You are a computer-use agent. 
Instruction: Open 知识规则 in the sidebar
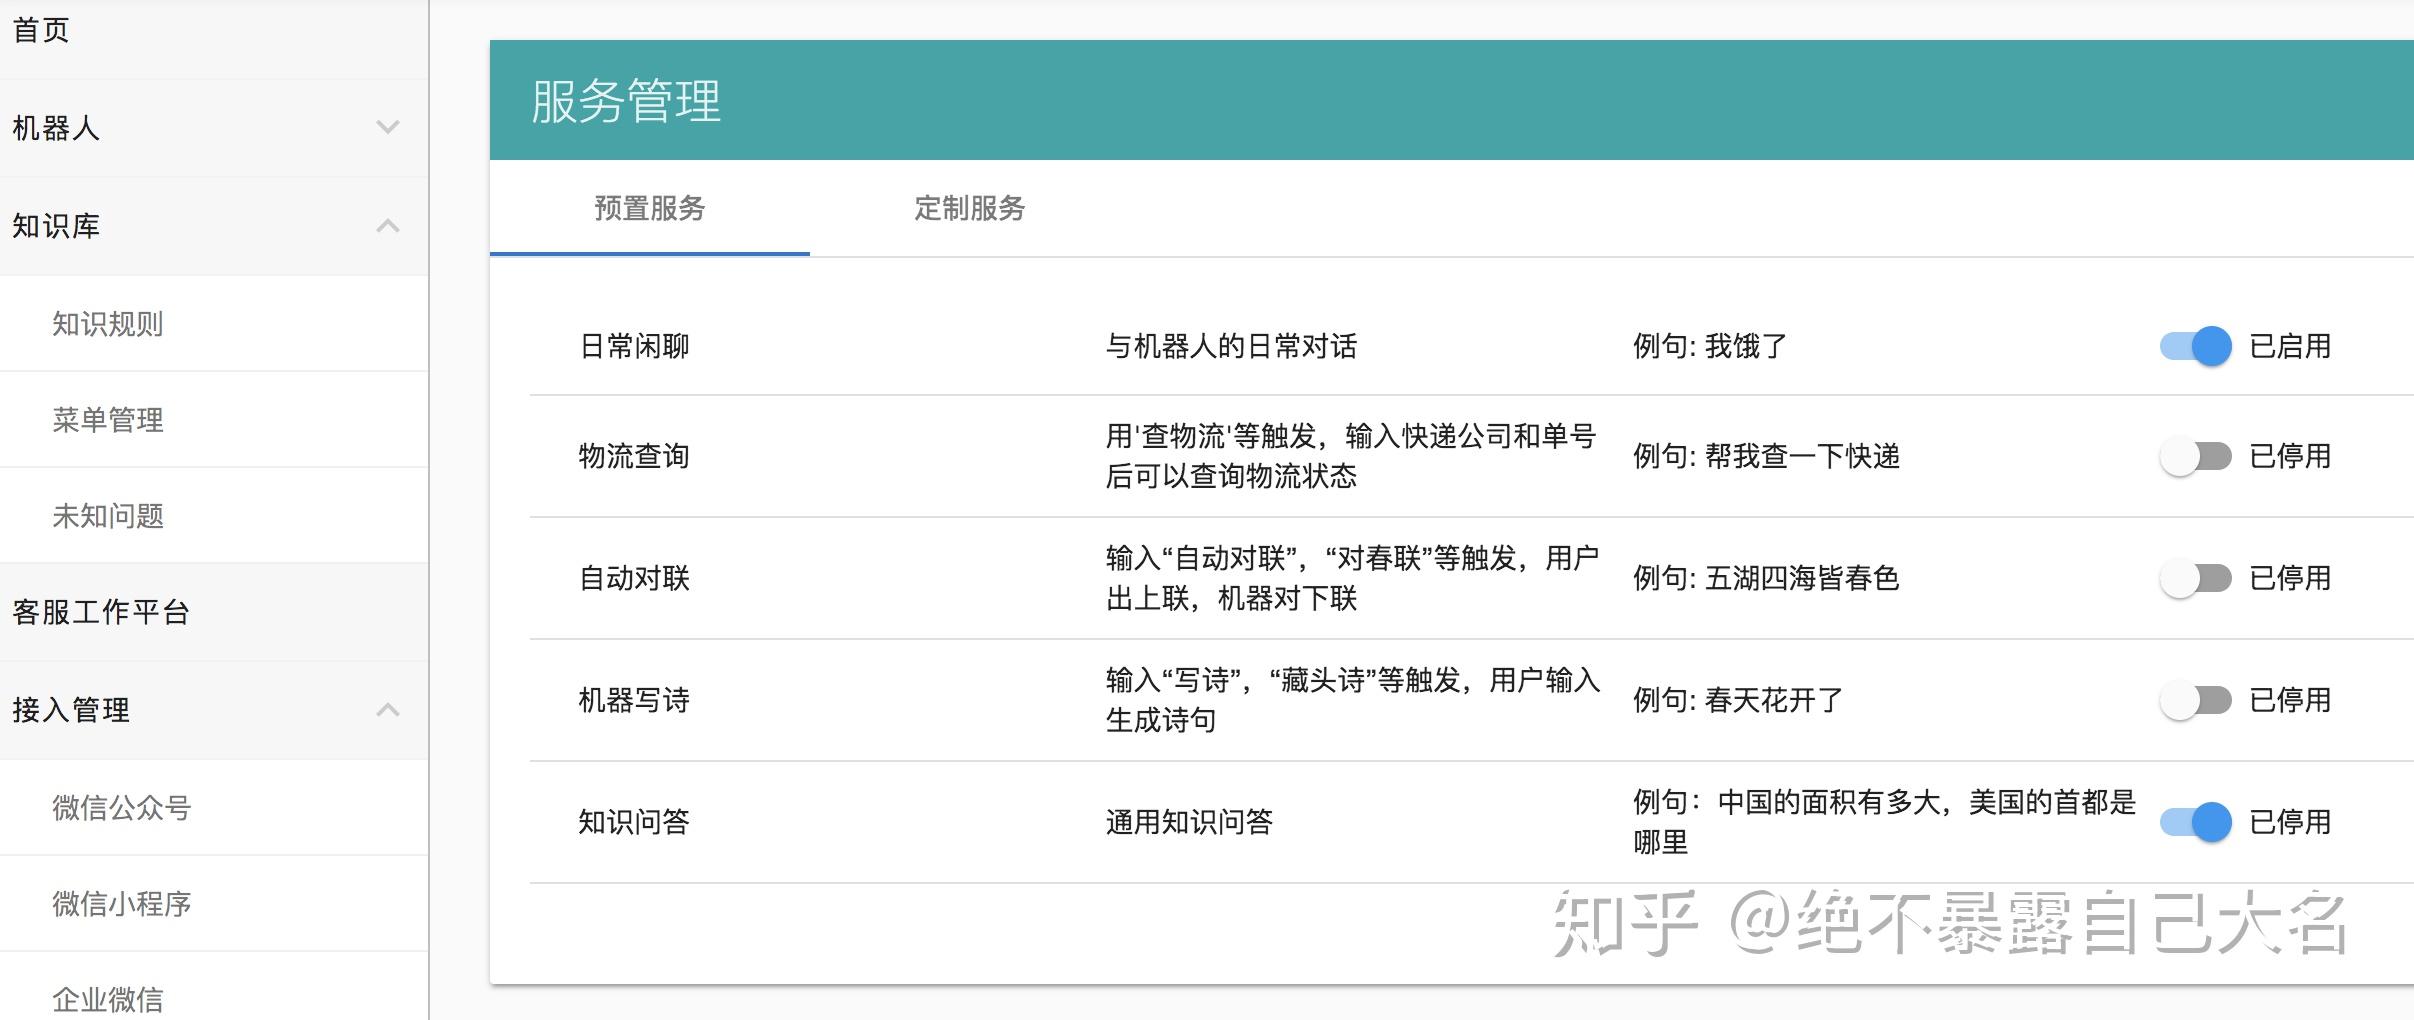(108, 324)
